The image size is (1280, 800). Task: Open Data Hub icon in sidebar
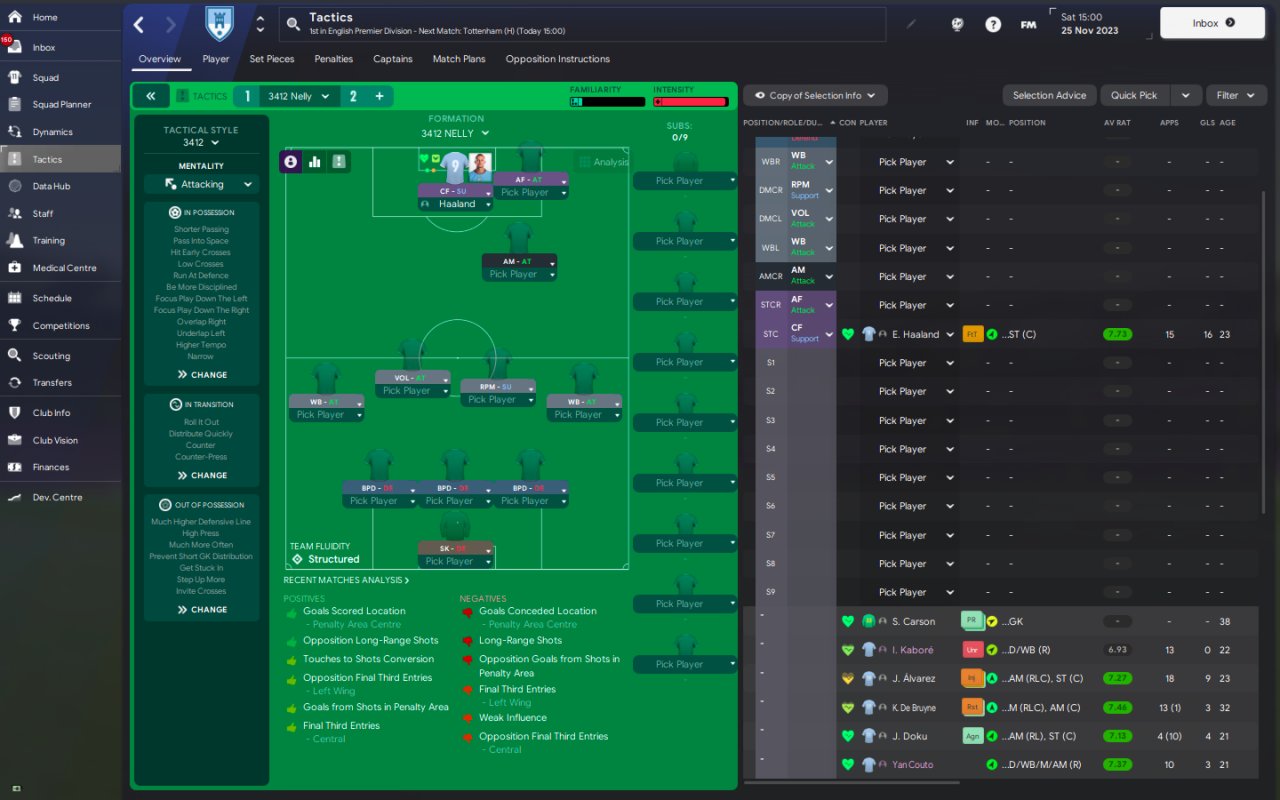(14, 186)
